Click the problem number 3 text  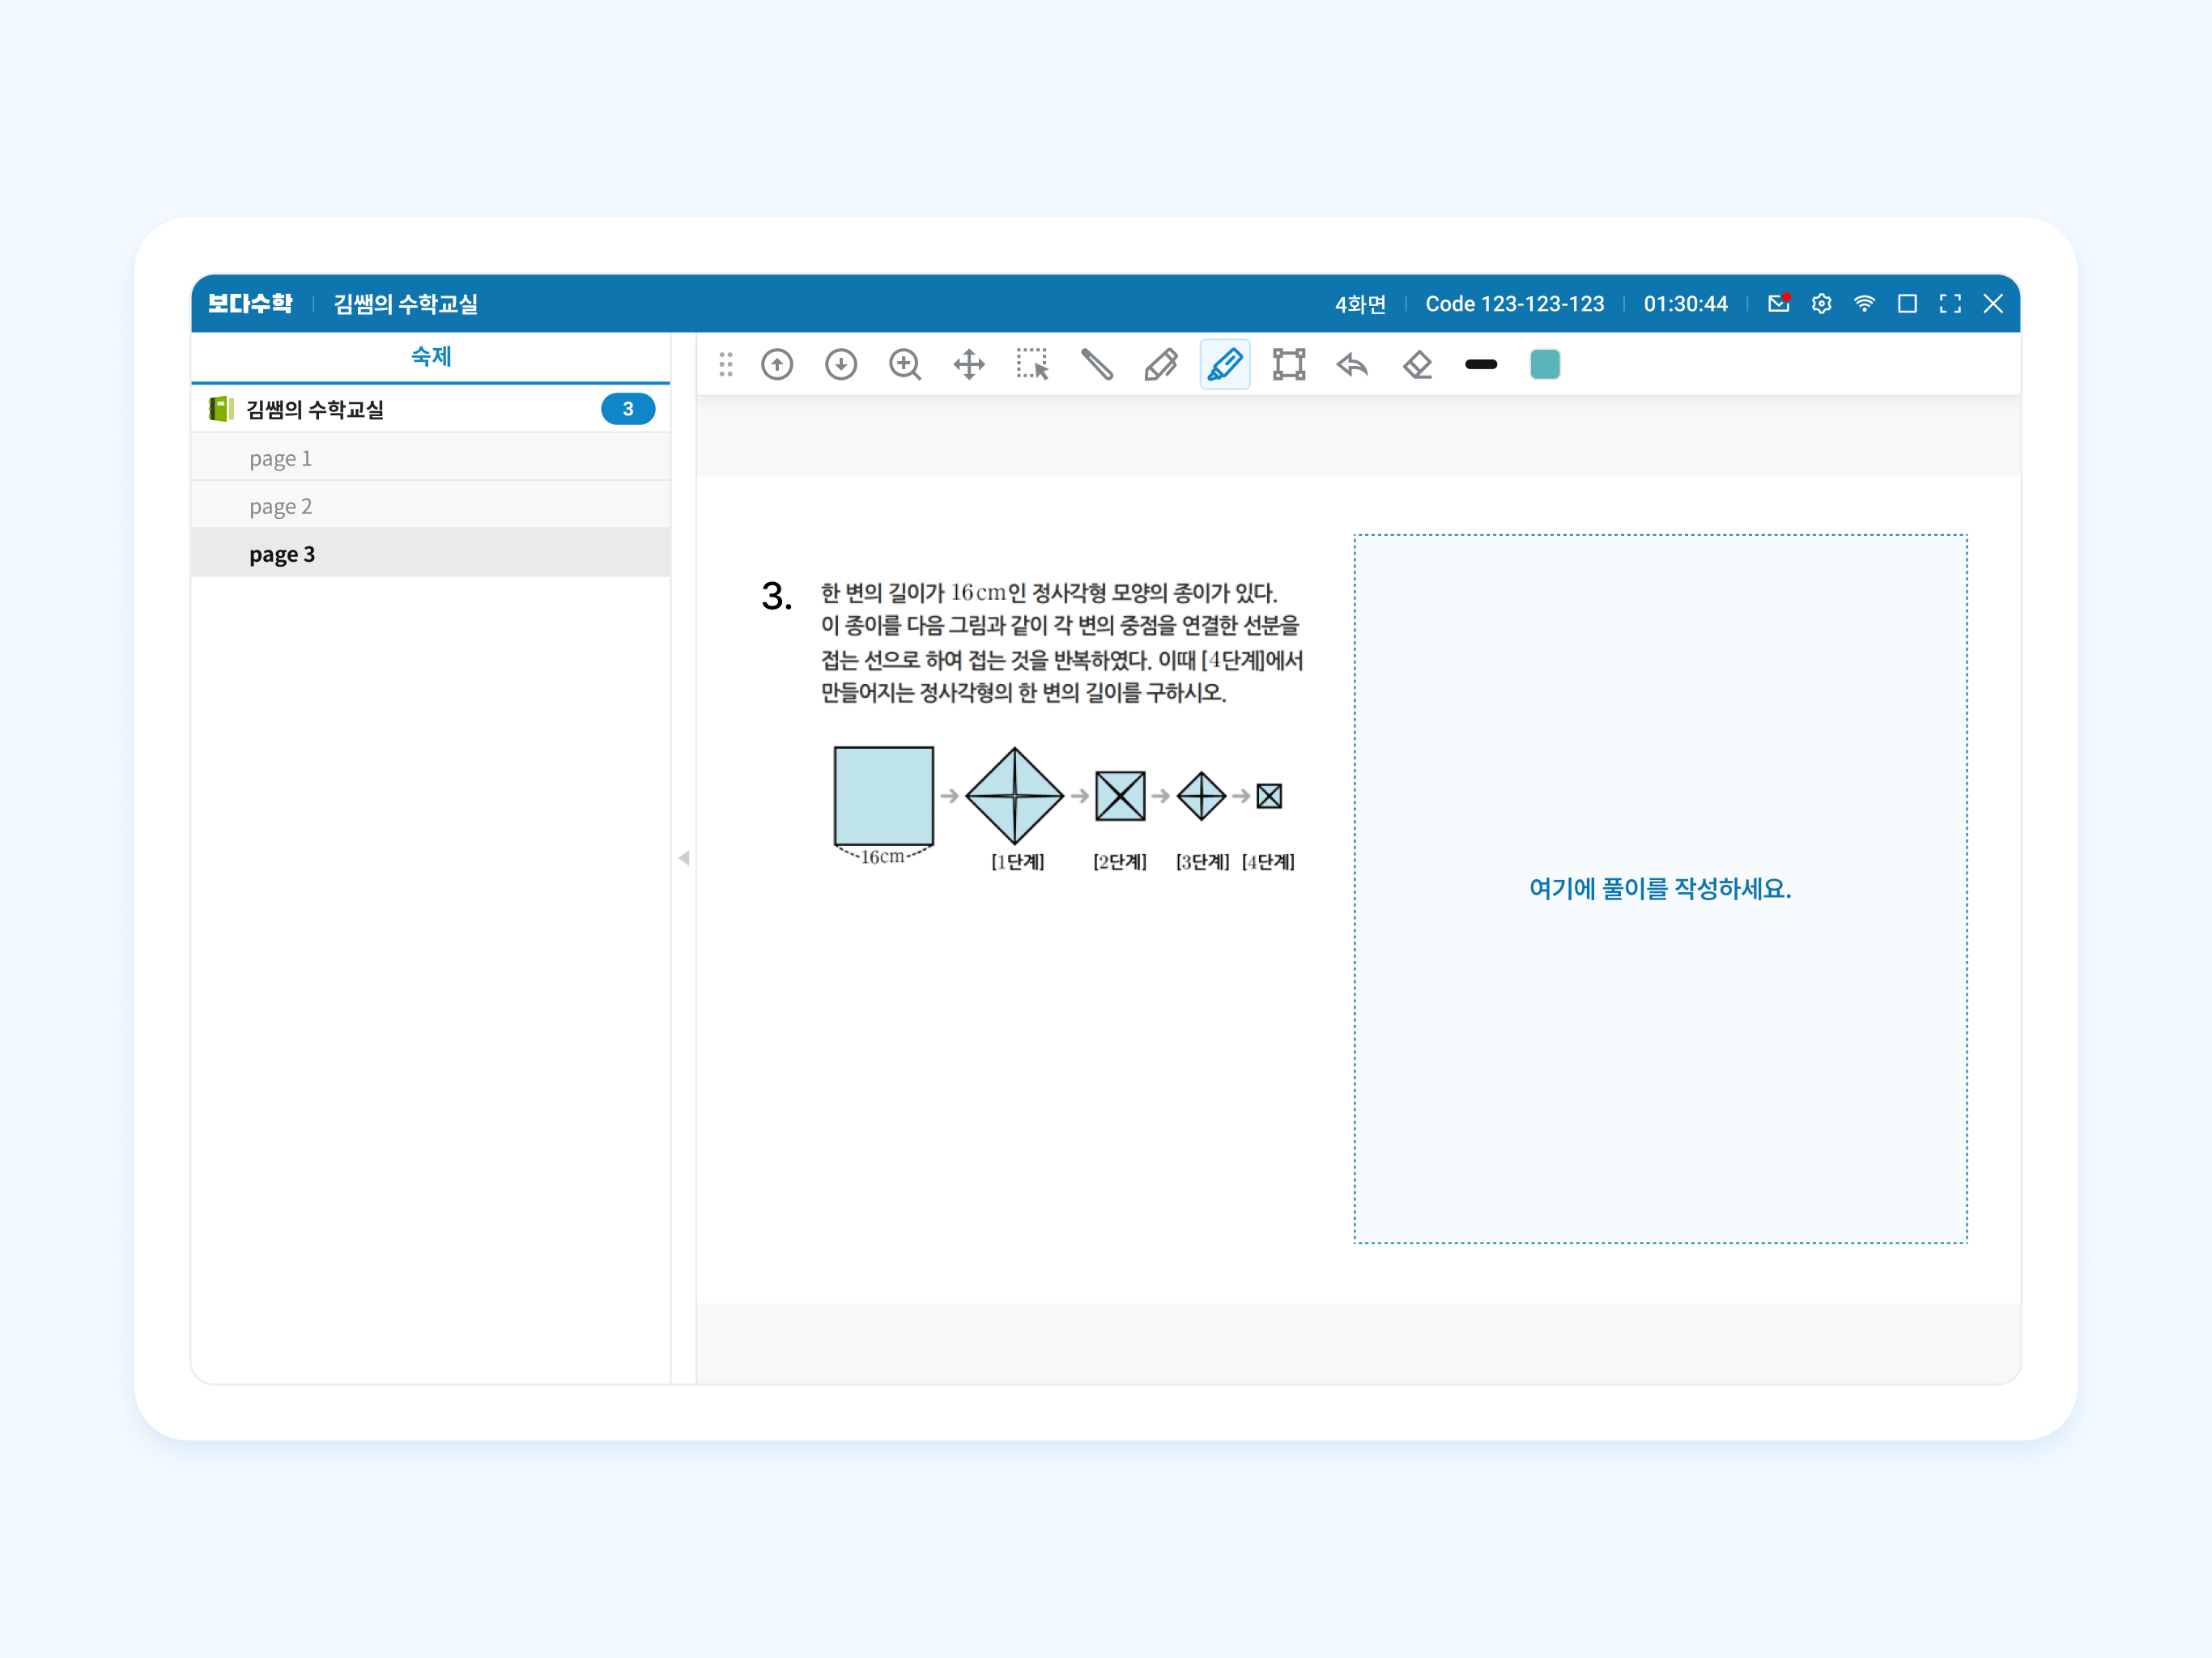click(x=776, y=596)
